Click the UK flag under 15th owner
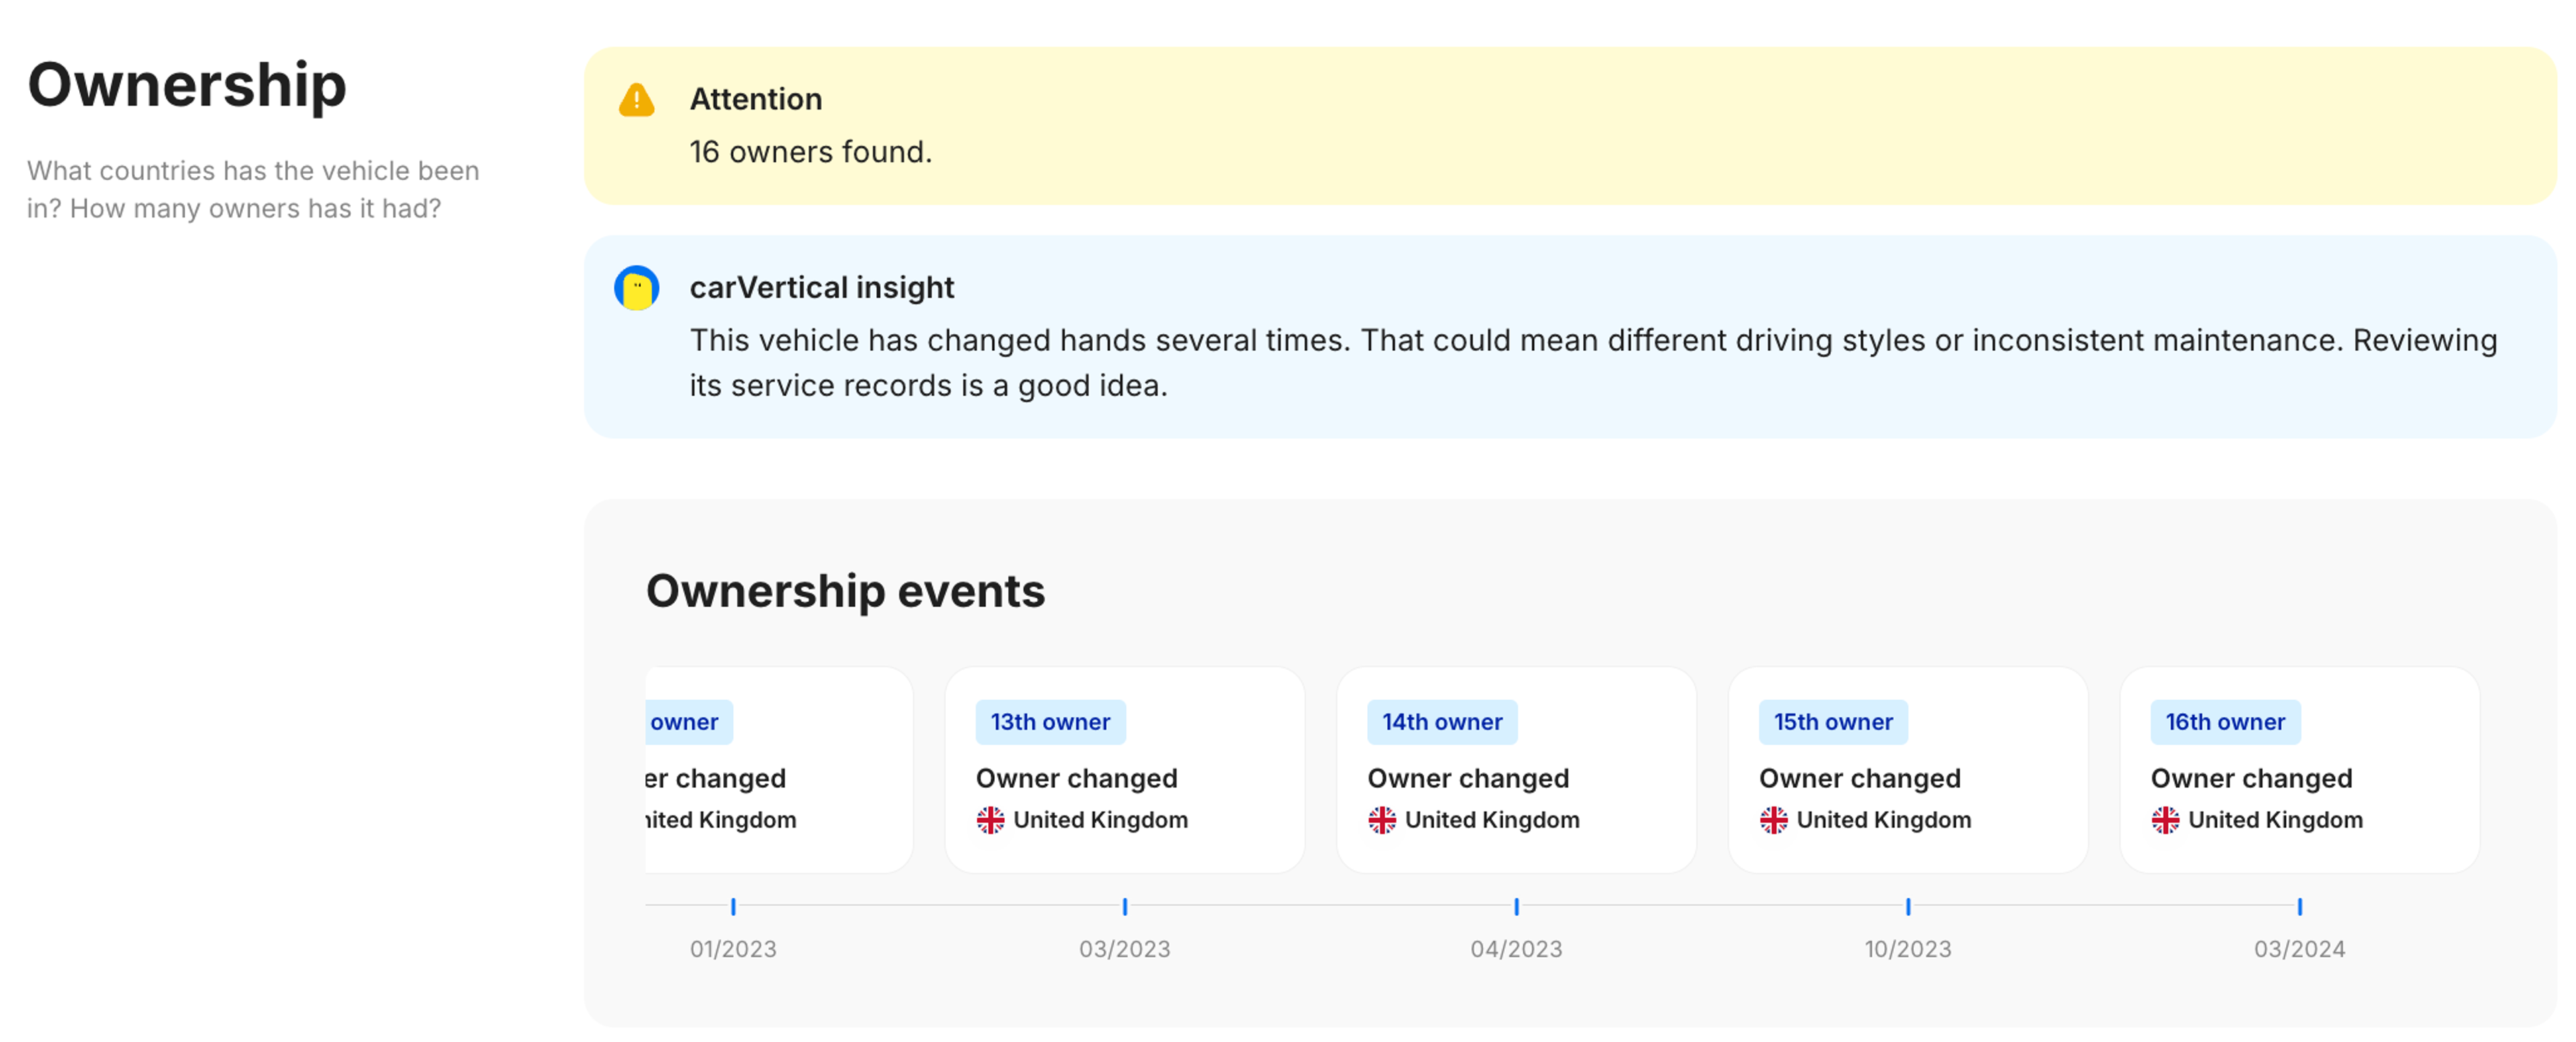The height and width of the screenshot is (1042, 2576). click(x=1773, y=820)
